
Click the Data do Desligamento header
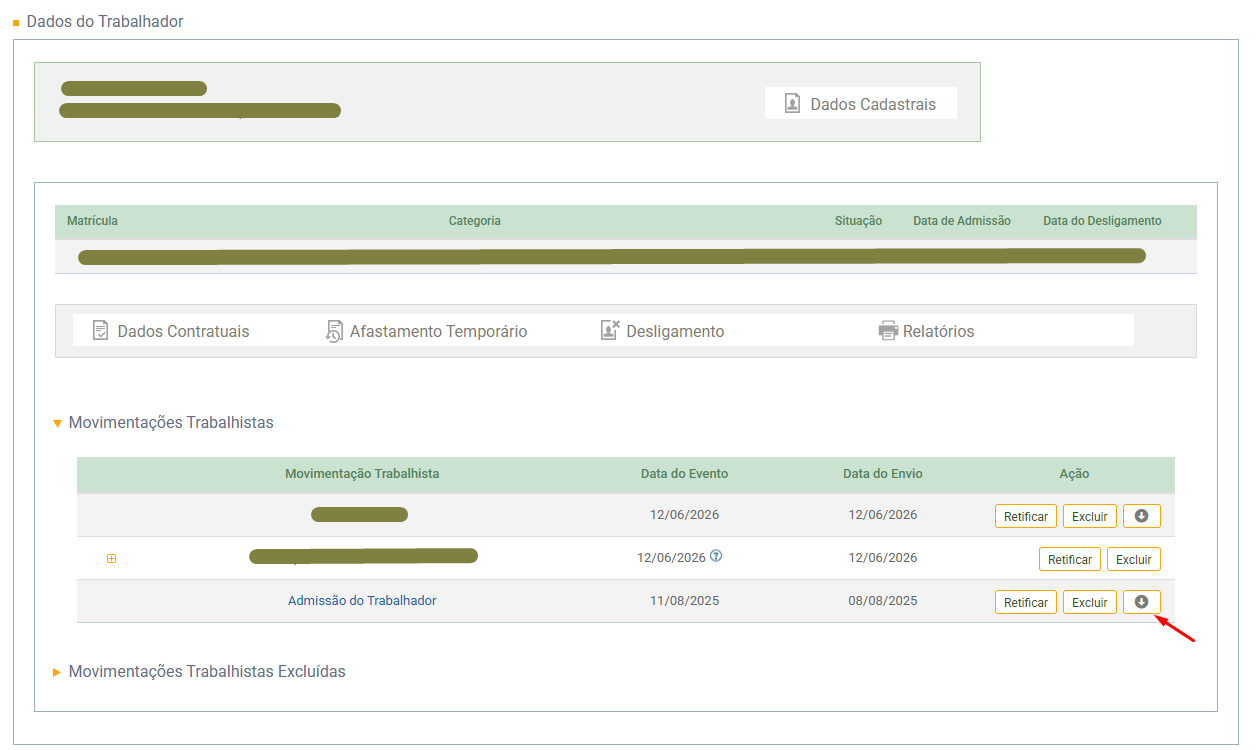coord(1102,221)
